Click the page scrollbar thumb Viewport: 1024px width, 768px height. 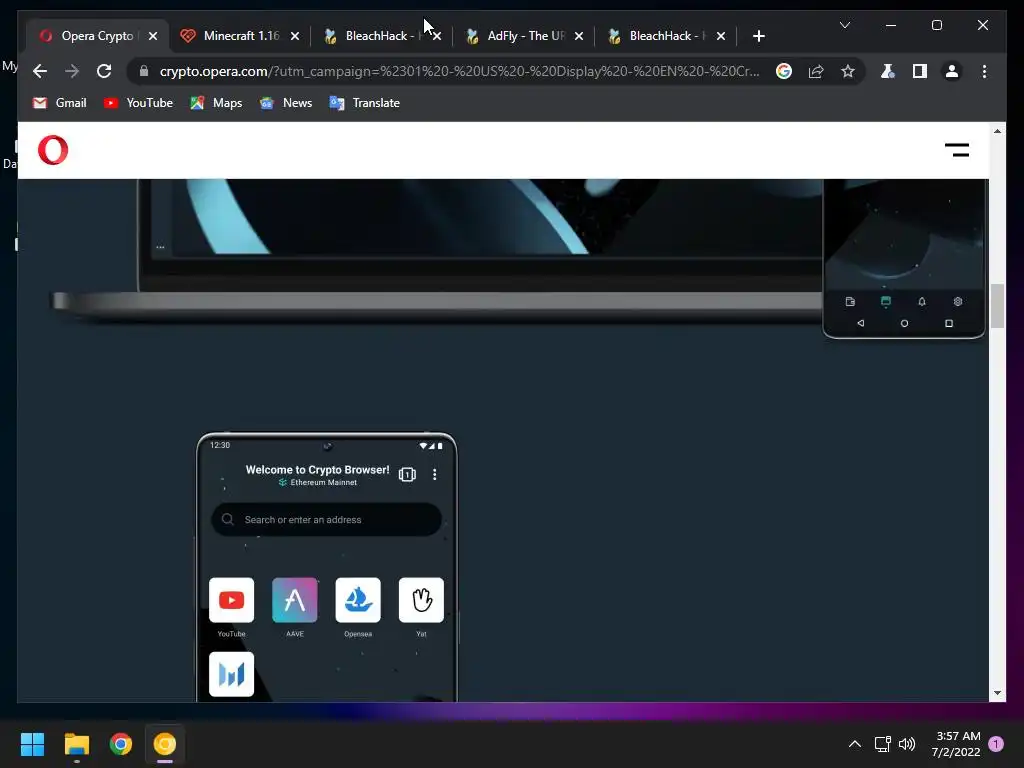[x=997, y=306]
